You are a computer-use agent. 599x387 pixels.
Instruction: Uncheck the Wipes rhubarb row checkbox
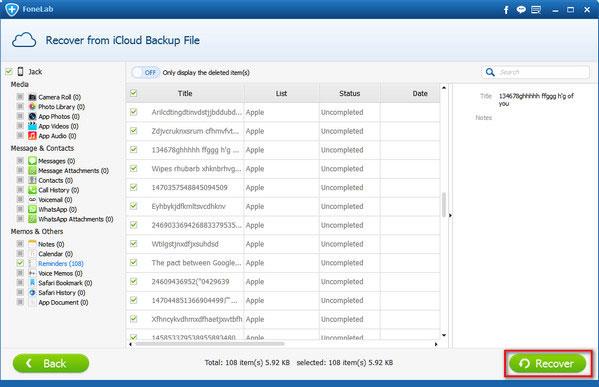(x=133, y=168)
